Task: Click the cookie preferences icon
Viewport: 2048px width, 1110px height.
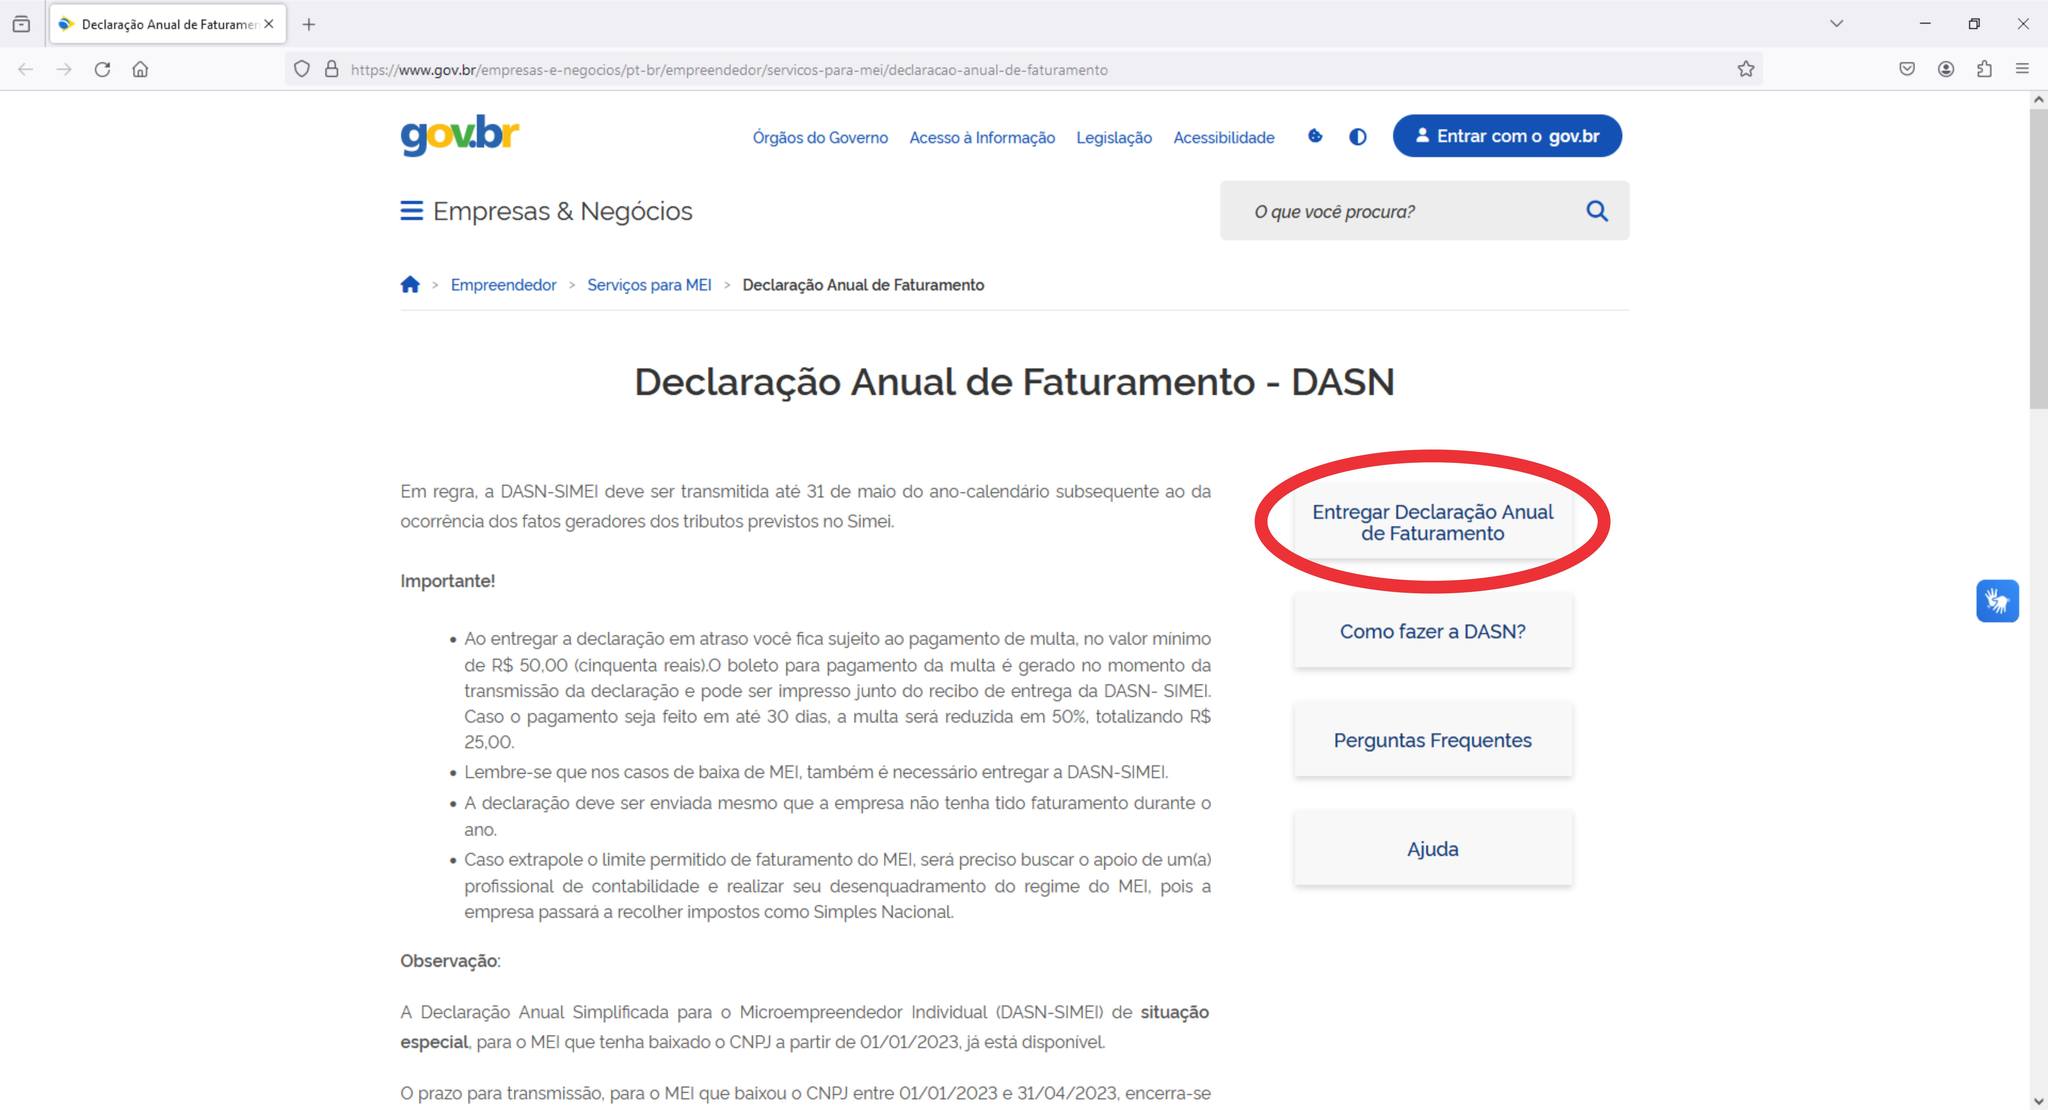Action: [1315, 136]
